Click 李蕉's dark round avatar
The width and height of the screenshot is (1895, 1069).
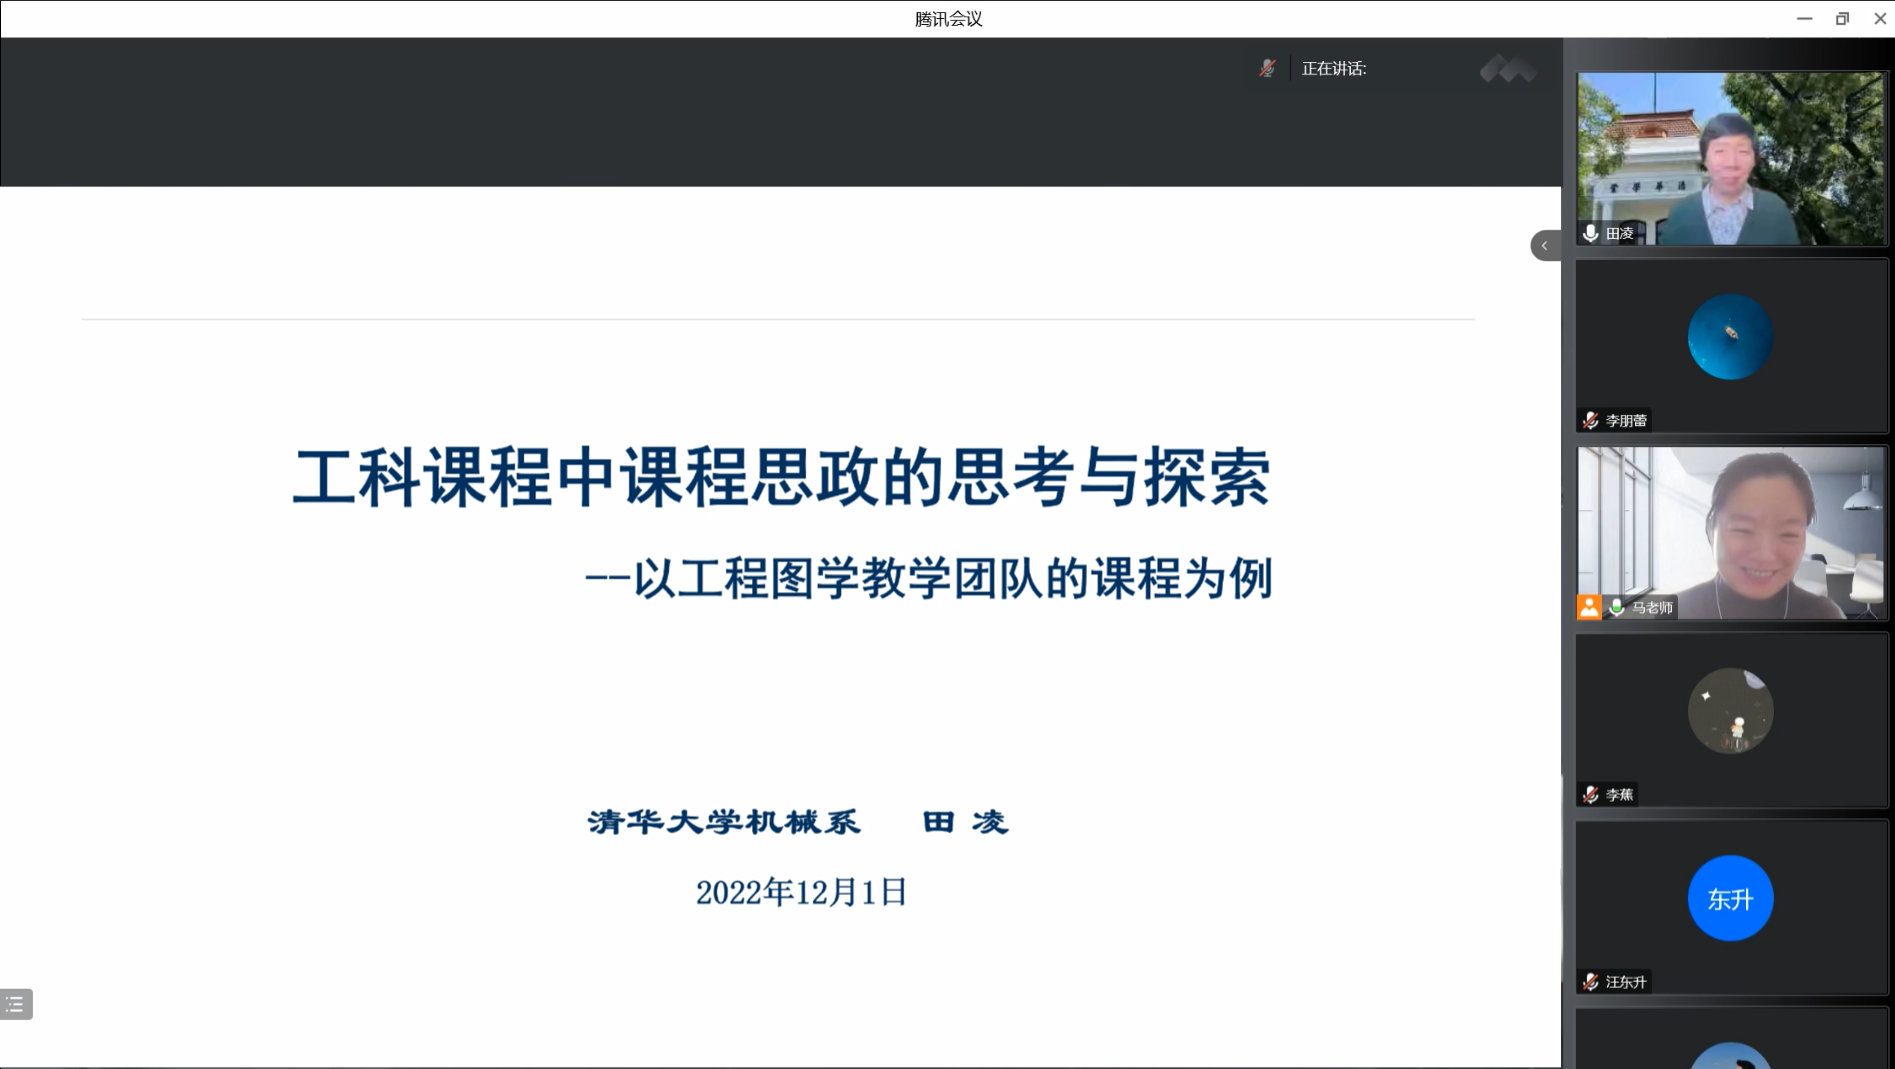(1730, 711)
